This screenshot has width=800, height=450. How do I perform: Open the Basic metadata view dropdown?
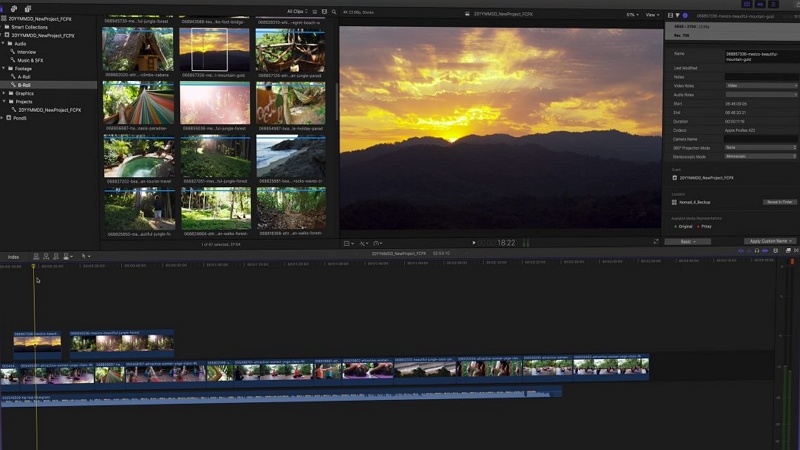point(687,241)
